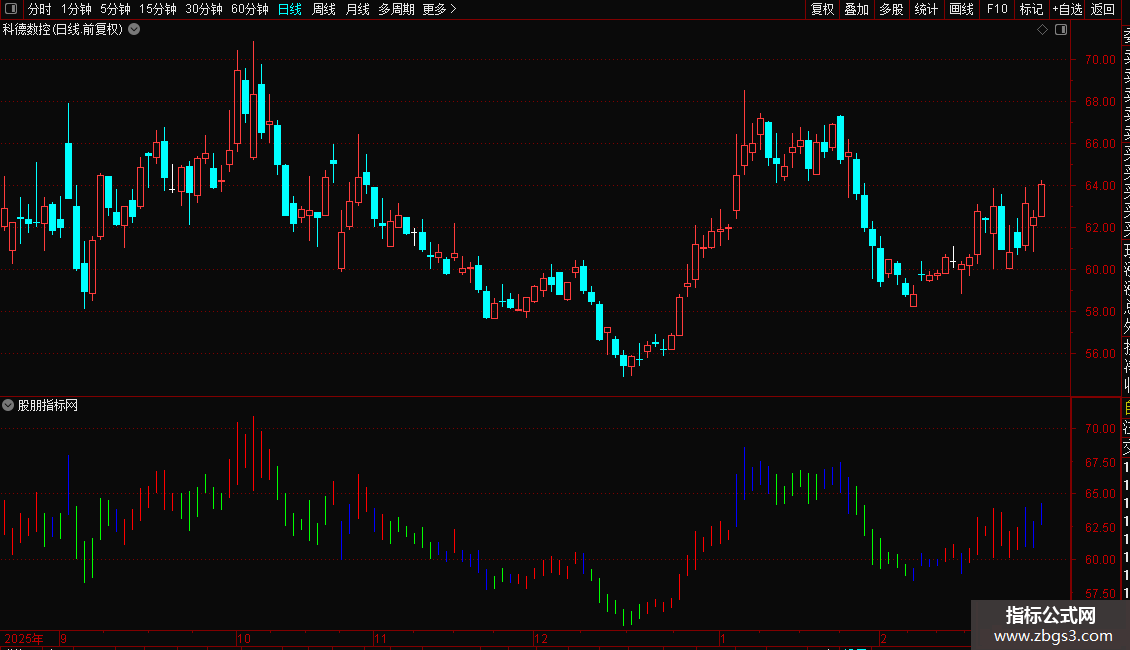The image size is (1130, 650).
Task: Click the last candlestick near 64.00
Action: (1041, 199)
